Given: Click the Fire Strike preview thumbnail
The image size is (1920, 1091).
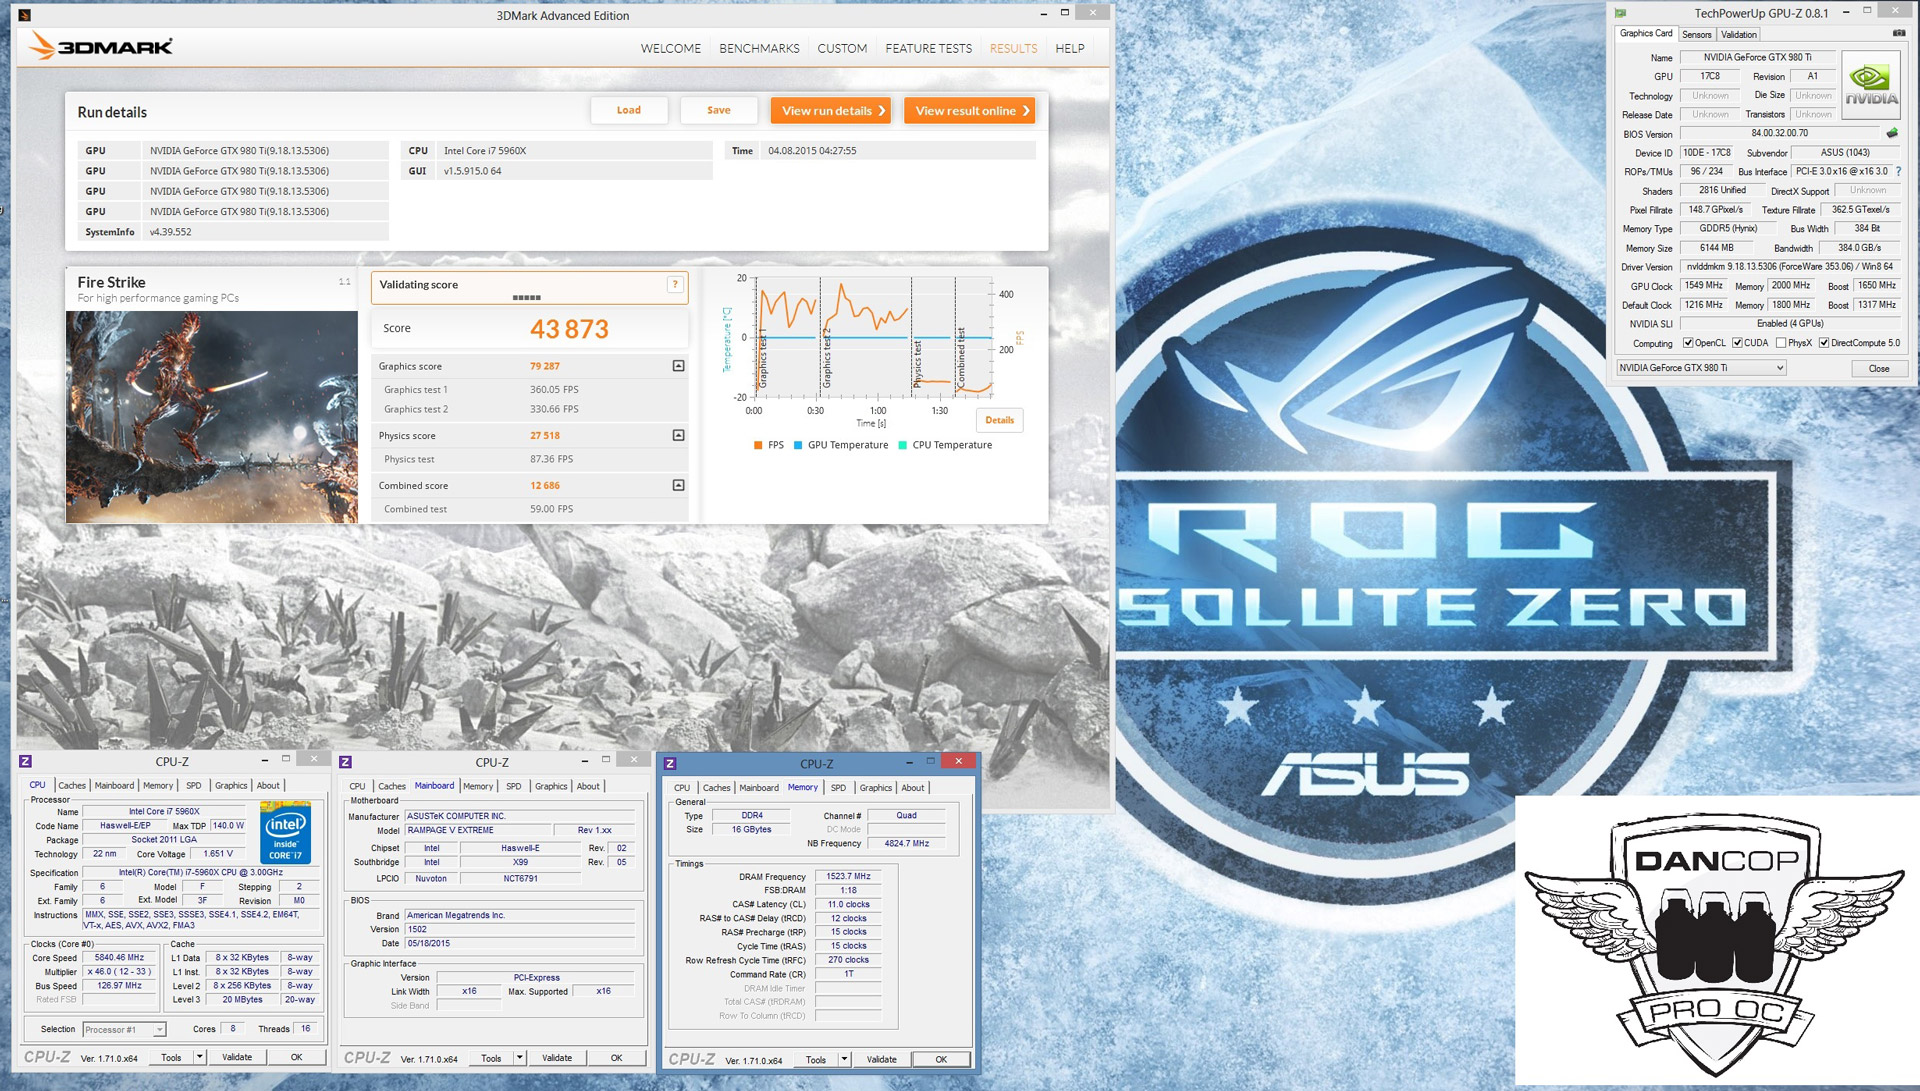Looking at the screenshot, I should pos(212,416).
